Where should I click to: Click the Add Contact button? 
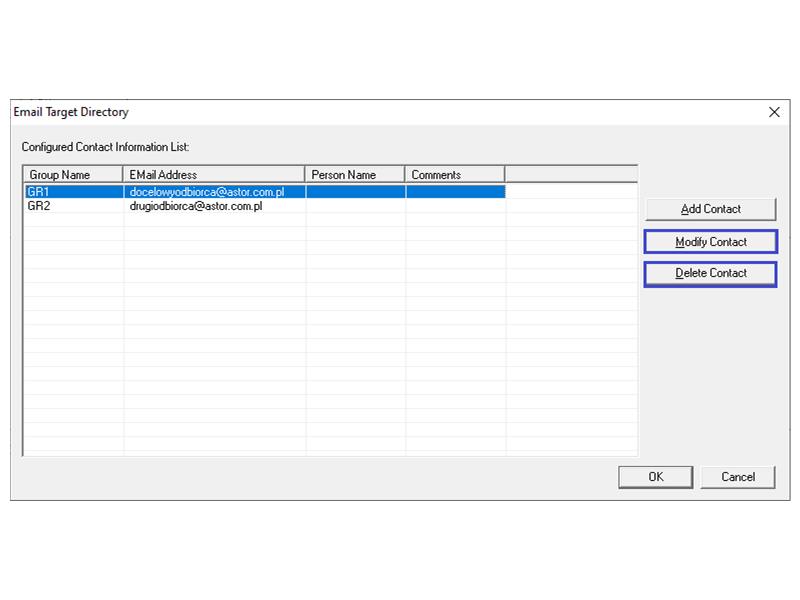(710, 209)
